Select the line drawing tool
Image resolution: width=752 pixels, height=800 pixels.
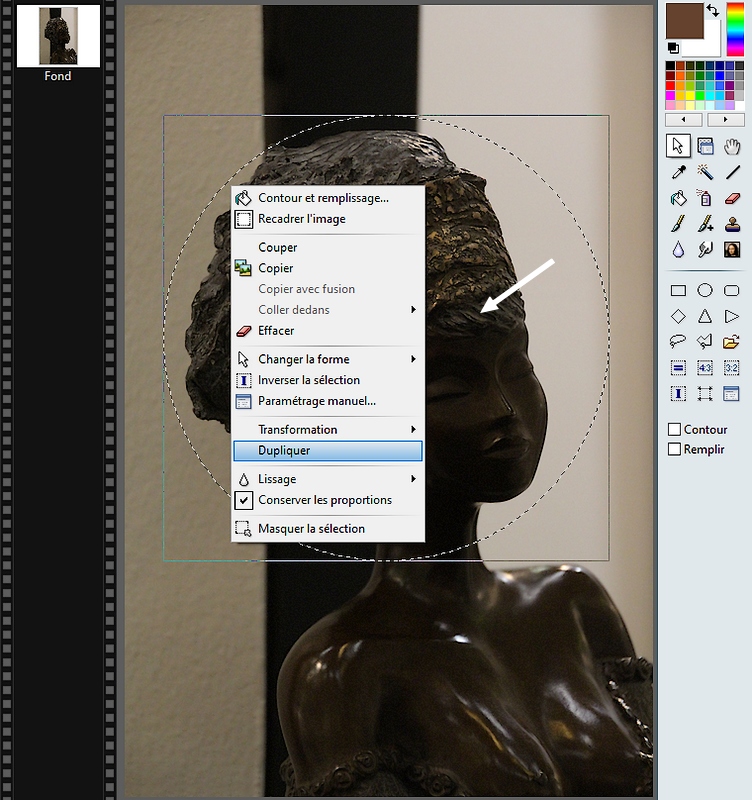[x=732, y=172]
